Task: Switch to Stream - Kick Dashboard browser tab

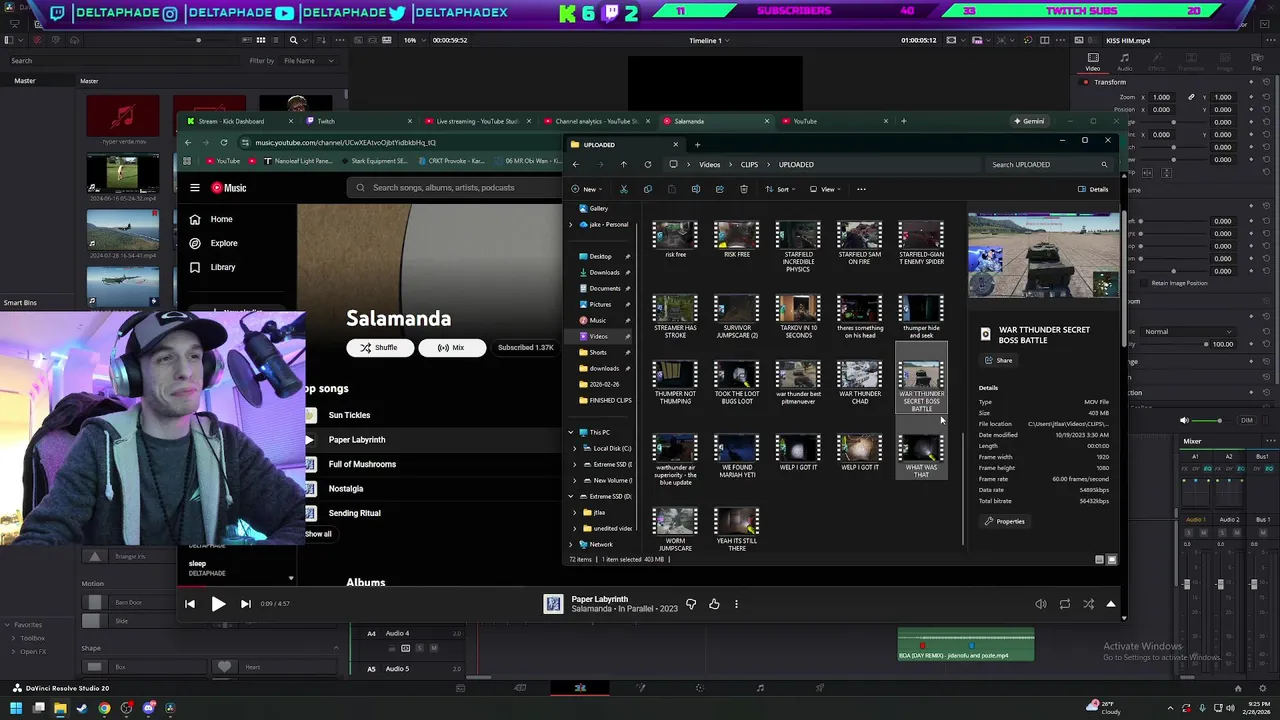Action: point(237,121)
